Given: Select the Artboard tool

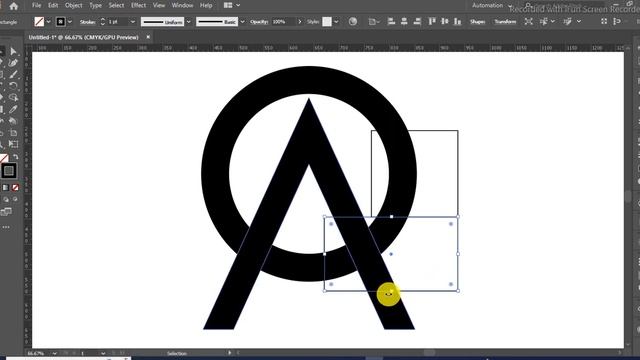Looking at the screenshot, I should click(13, 133).
